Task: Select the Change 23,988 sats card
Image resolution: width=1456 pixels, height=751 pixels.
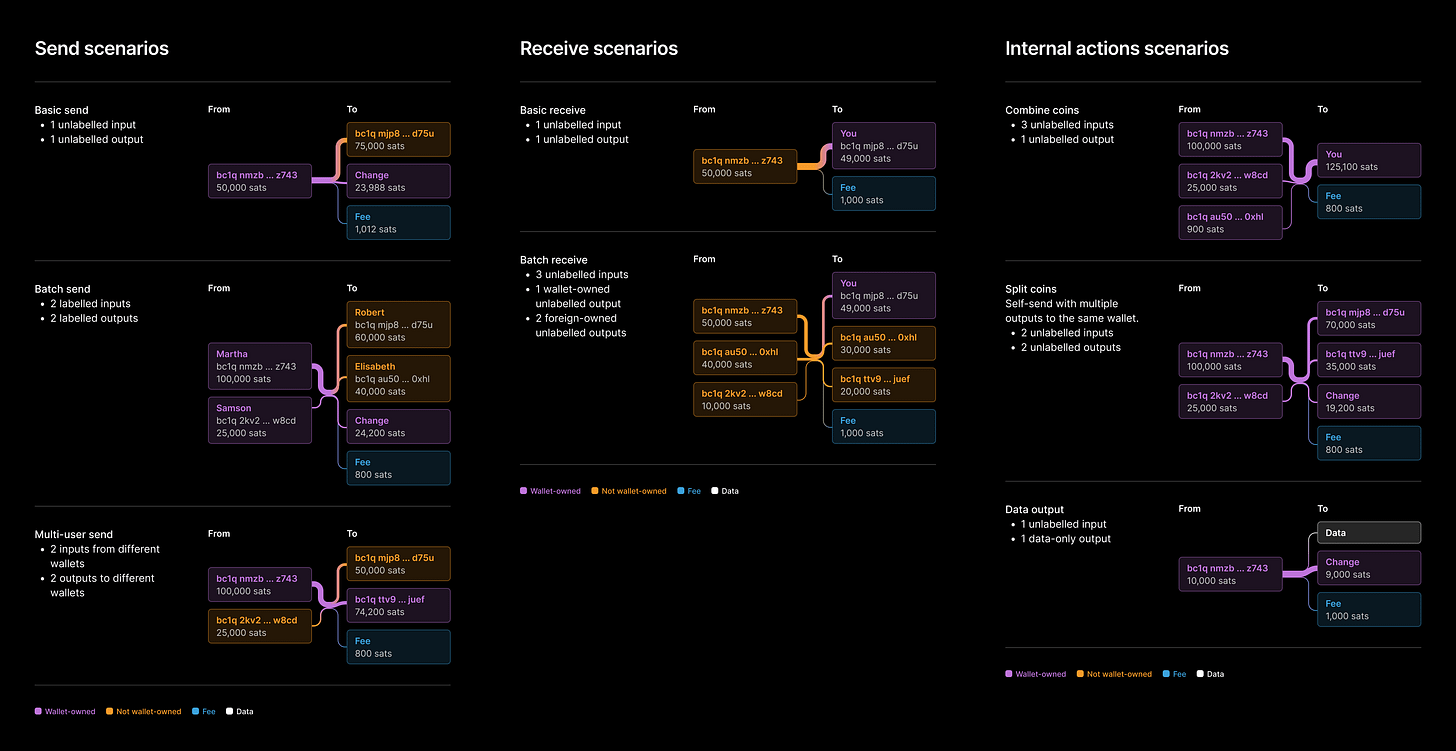Action: click(x=399, y=181)
